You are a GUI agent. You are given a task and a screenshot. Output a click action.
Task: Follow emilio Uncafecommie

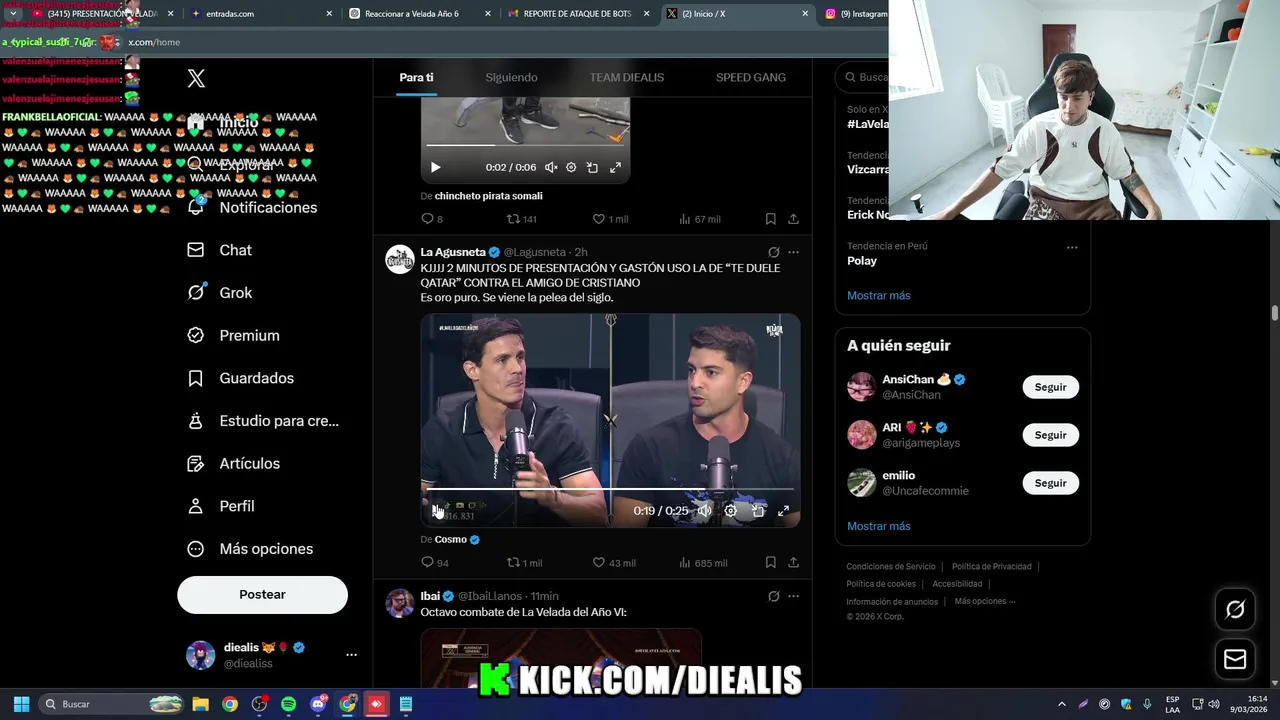click(1050, 483)
